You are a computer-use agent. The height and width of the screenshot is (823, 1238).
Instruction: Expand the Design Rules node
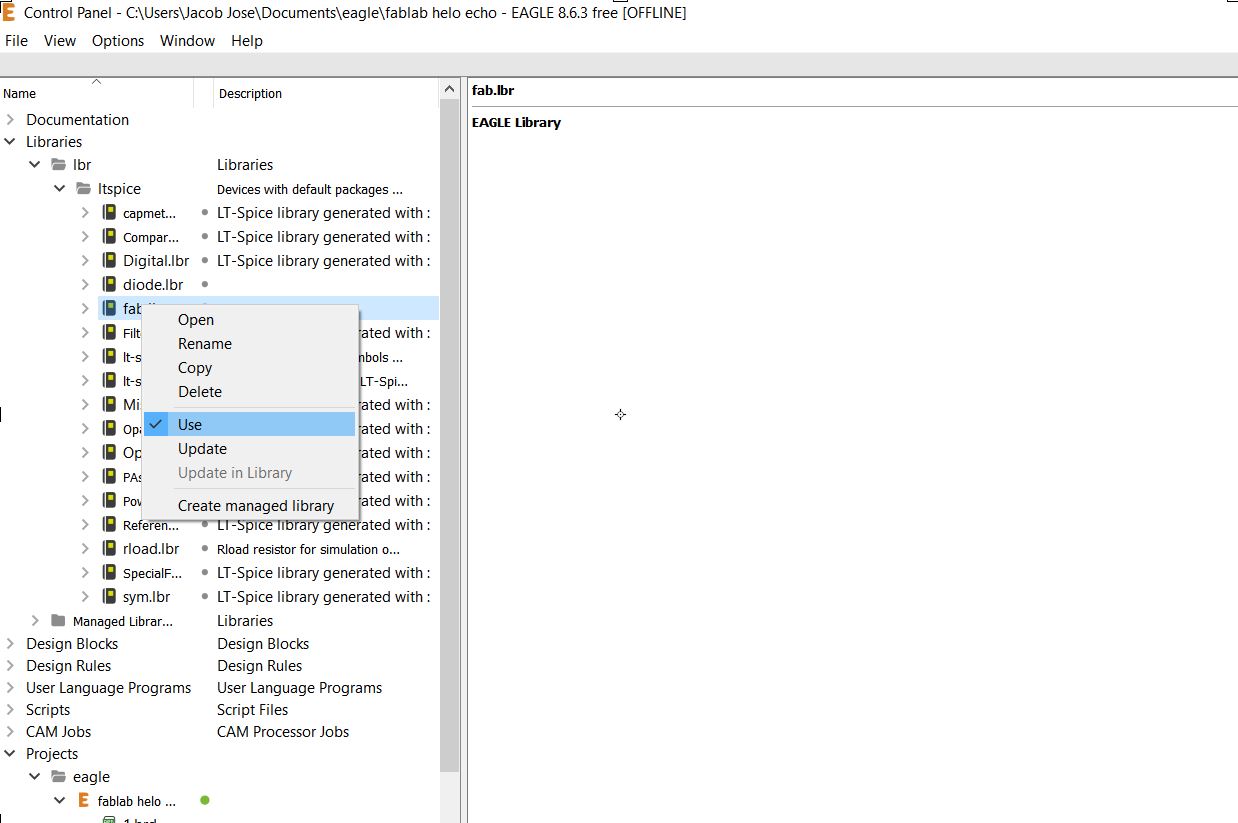[10, 665]
